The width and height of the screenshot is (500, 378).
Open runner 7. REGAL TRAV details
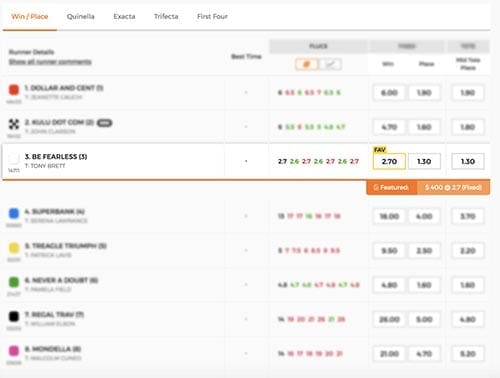click(54, 315)
